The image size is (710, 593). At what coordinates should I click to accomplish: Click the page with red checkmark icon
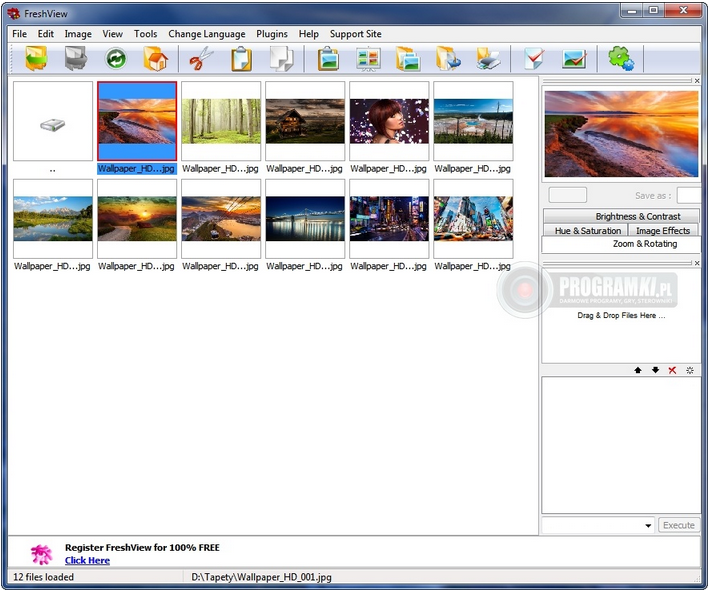click(534, 59)
